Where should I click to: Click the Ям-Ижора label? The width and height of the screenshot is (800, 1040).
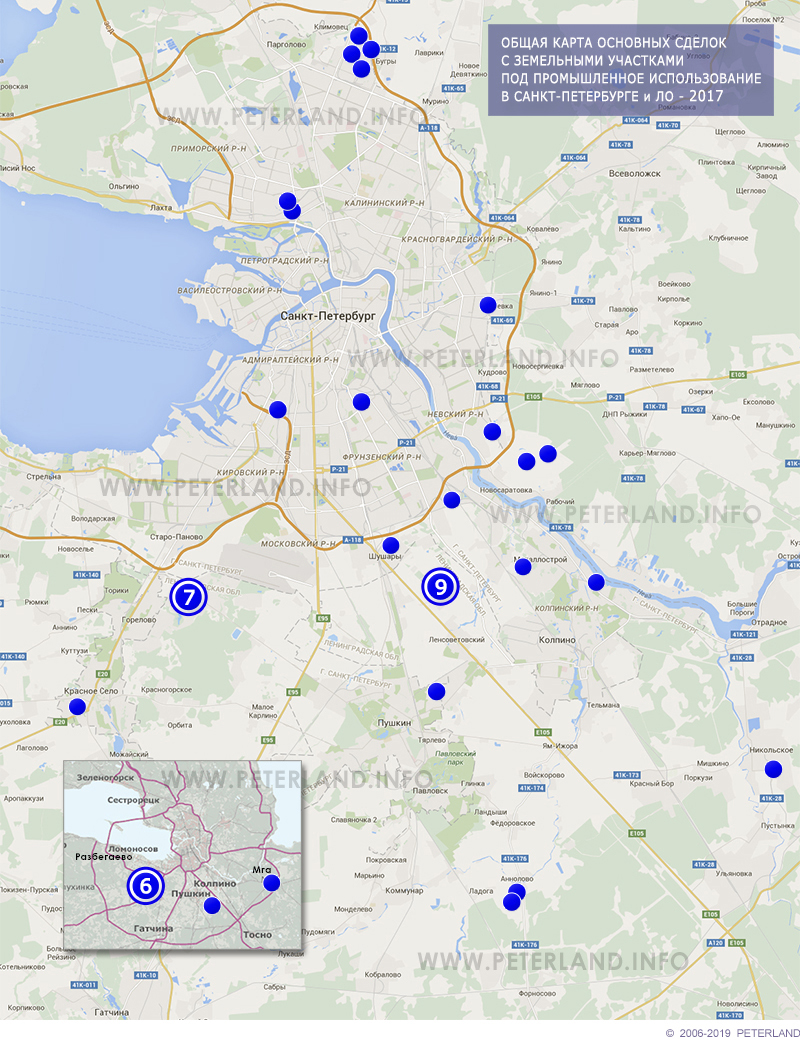[560, 746]
